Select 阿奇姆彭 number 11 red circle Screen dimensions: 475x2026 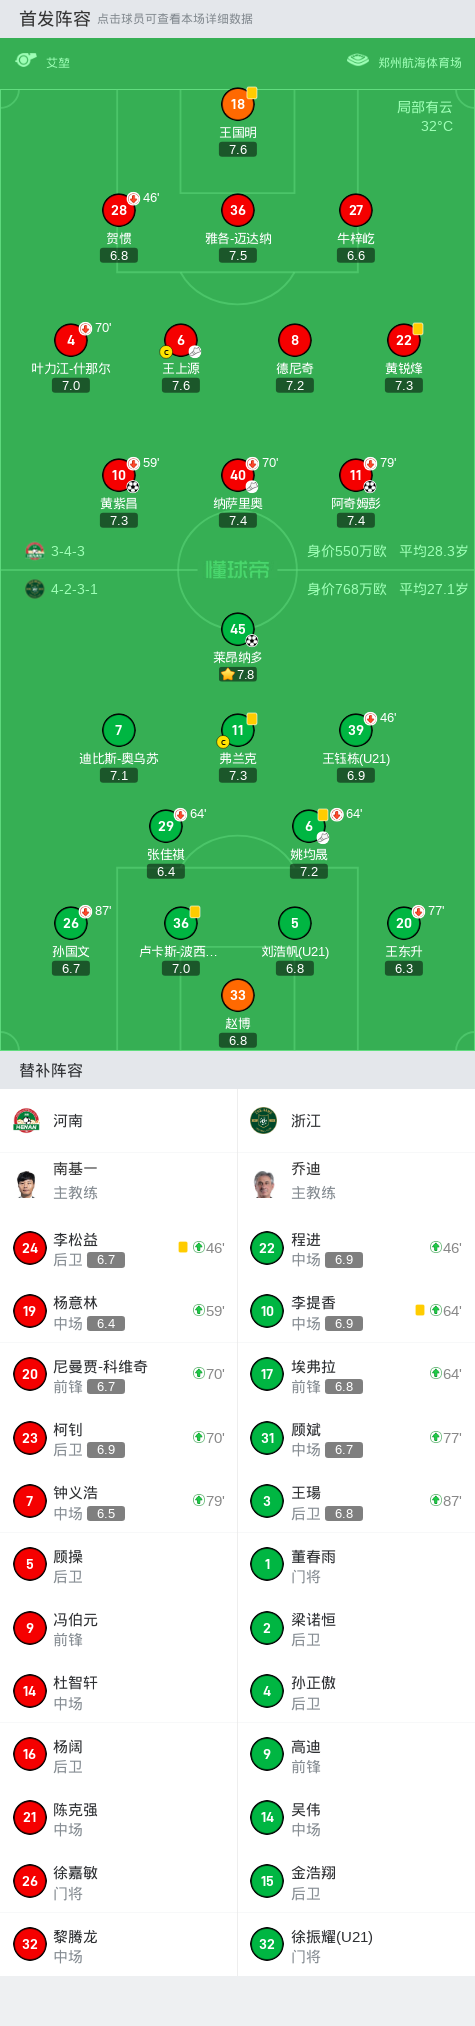coord(356,475)
